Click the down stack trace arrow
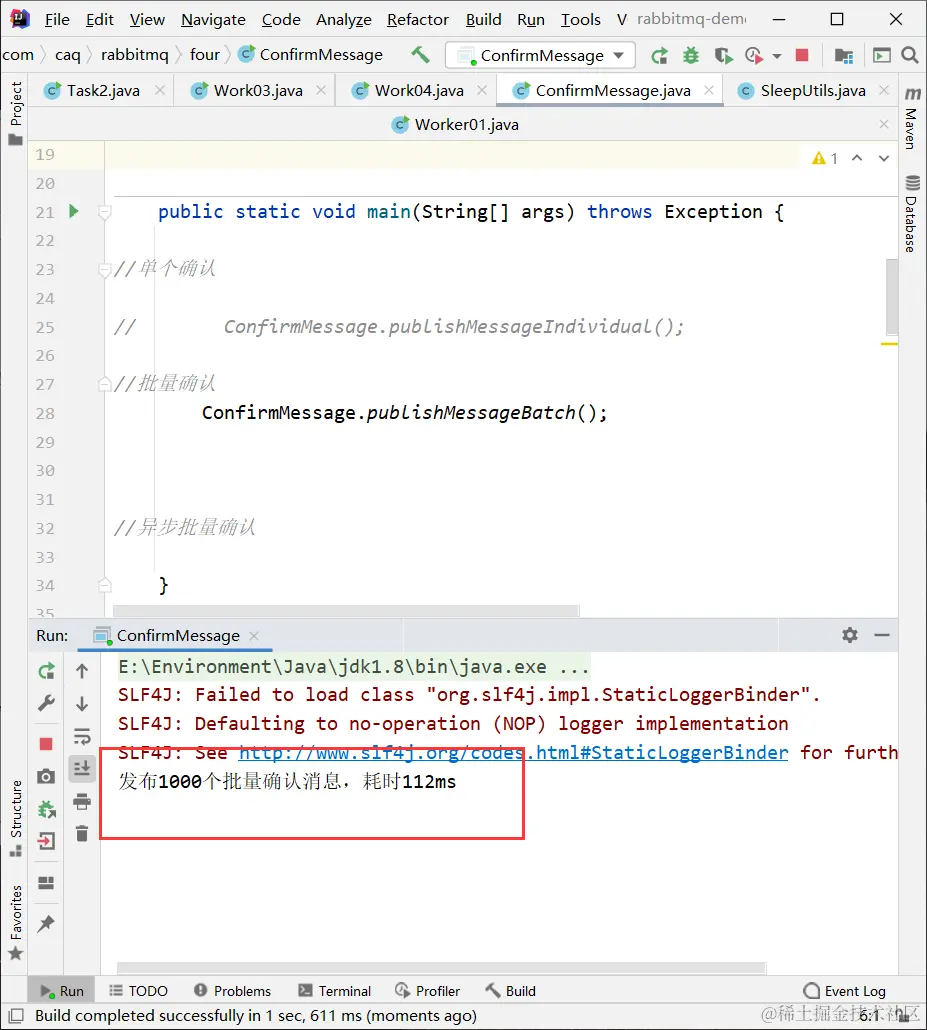 click(82, 704)
